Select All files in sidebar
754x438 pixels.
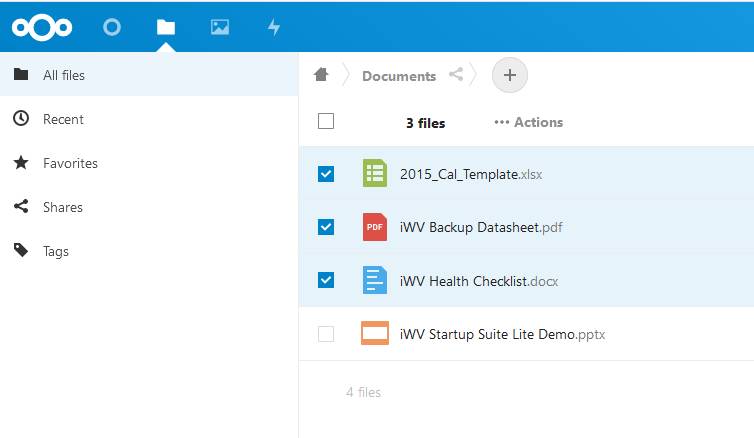(x=149, y=75)
